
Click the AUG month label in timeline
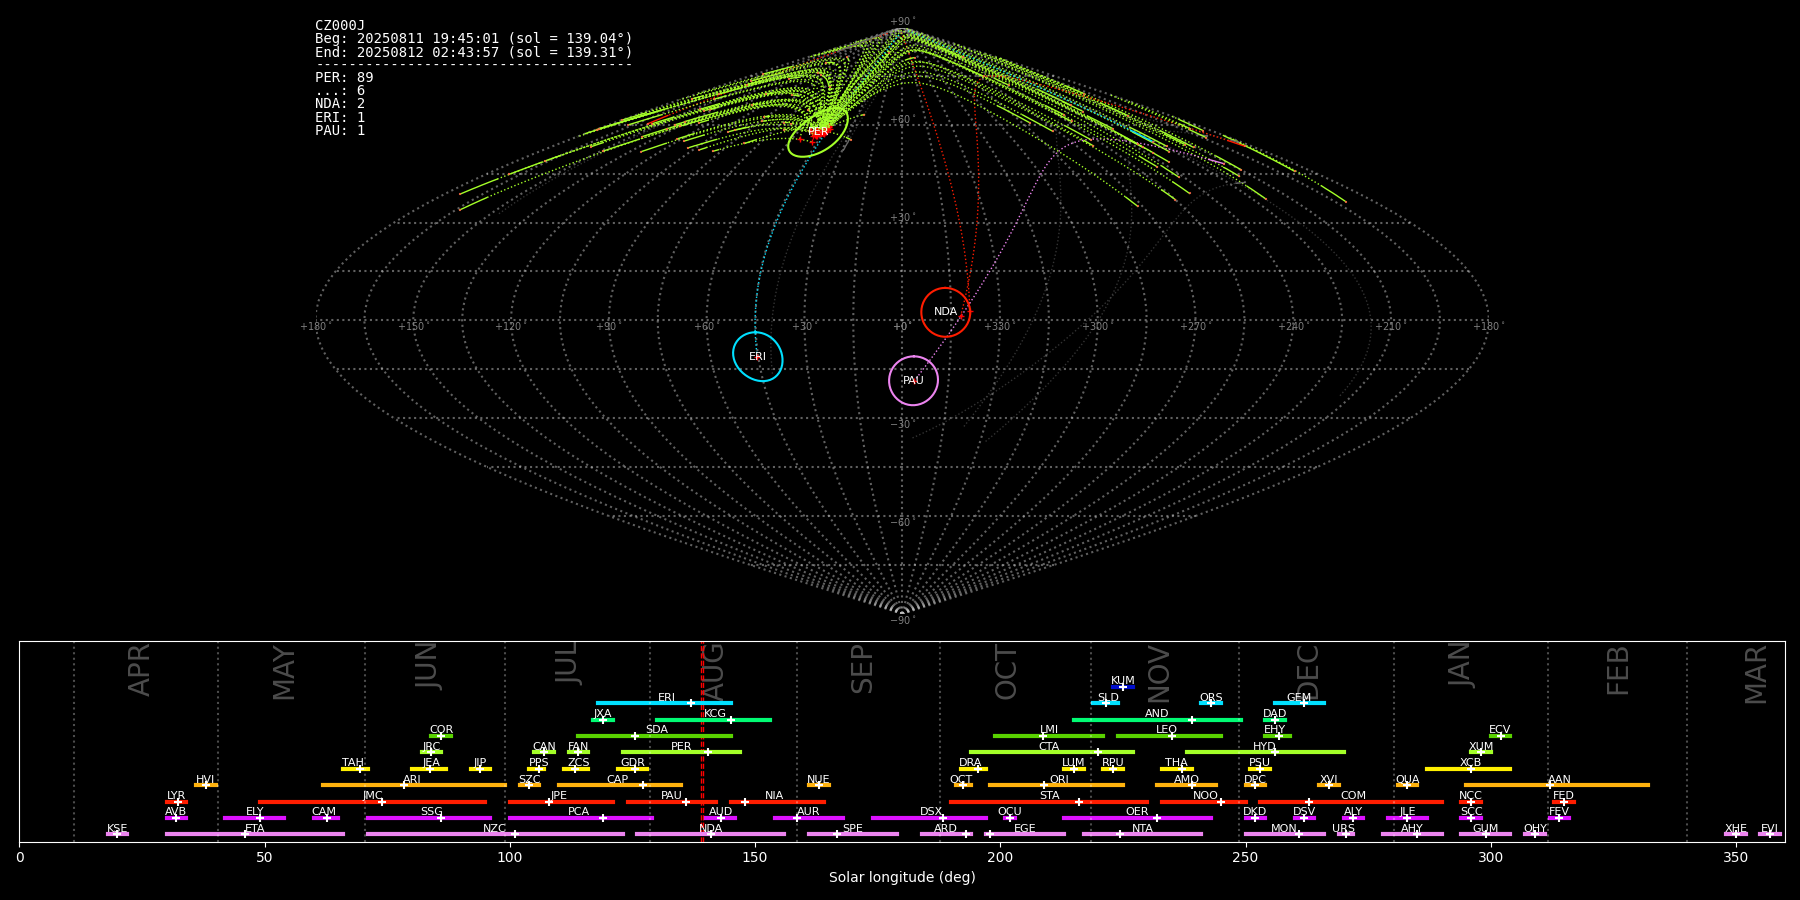point(713,672)
